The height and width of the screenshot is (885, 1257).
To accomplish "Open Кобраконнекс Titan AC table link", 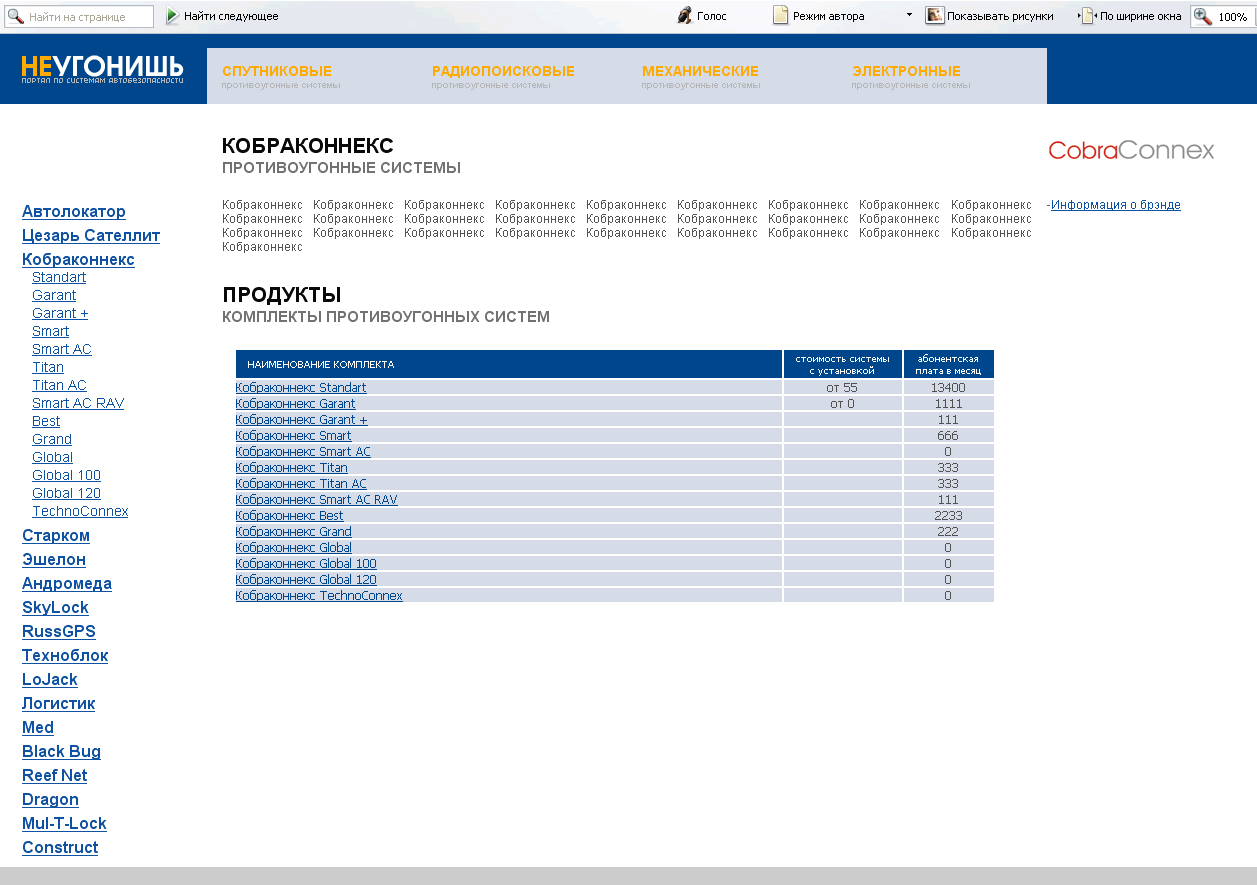I will click(x=301, y=484).
